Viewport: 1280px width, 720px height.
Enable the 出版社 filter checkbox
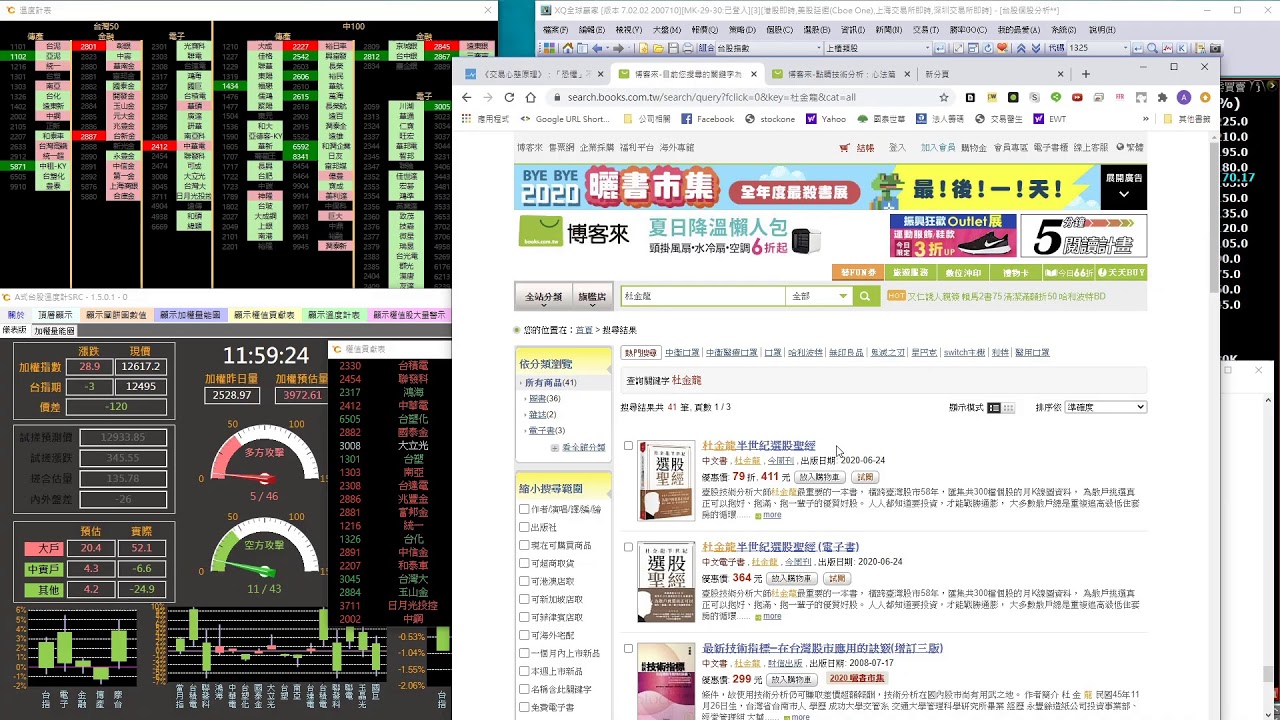click(x=524, y=527)
